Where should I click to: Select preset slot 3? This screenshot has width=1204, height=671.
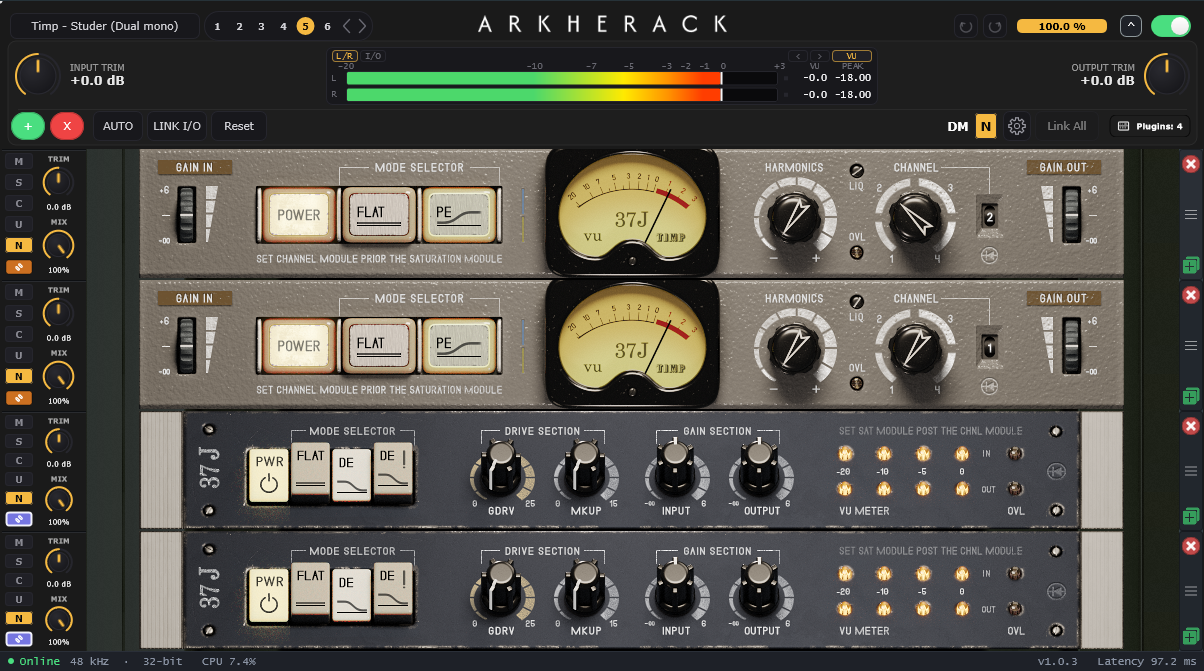point(261,26)
